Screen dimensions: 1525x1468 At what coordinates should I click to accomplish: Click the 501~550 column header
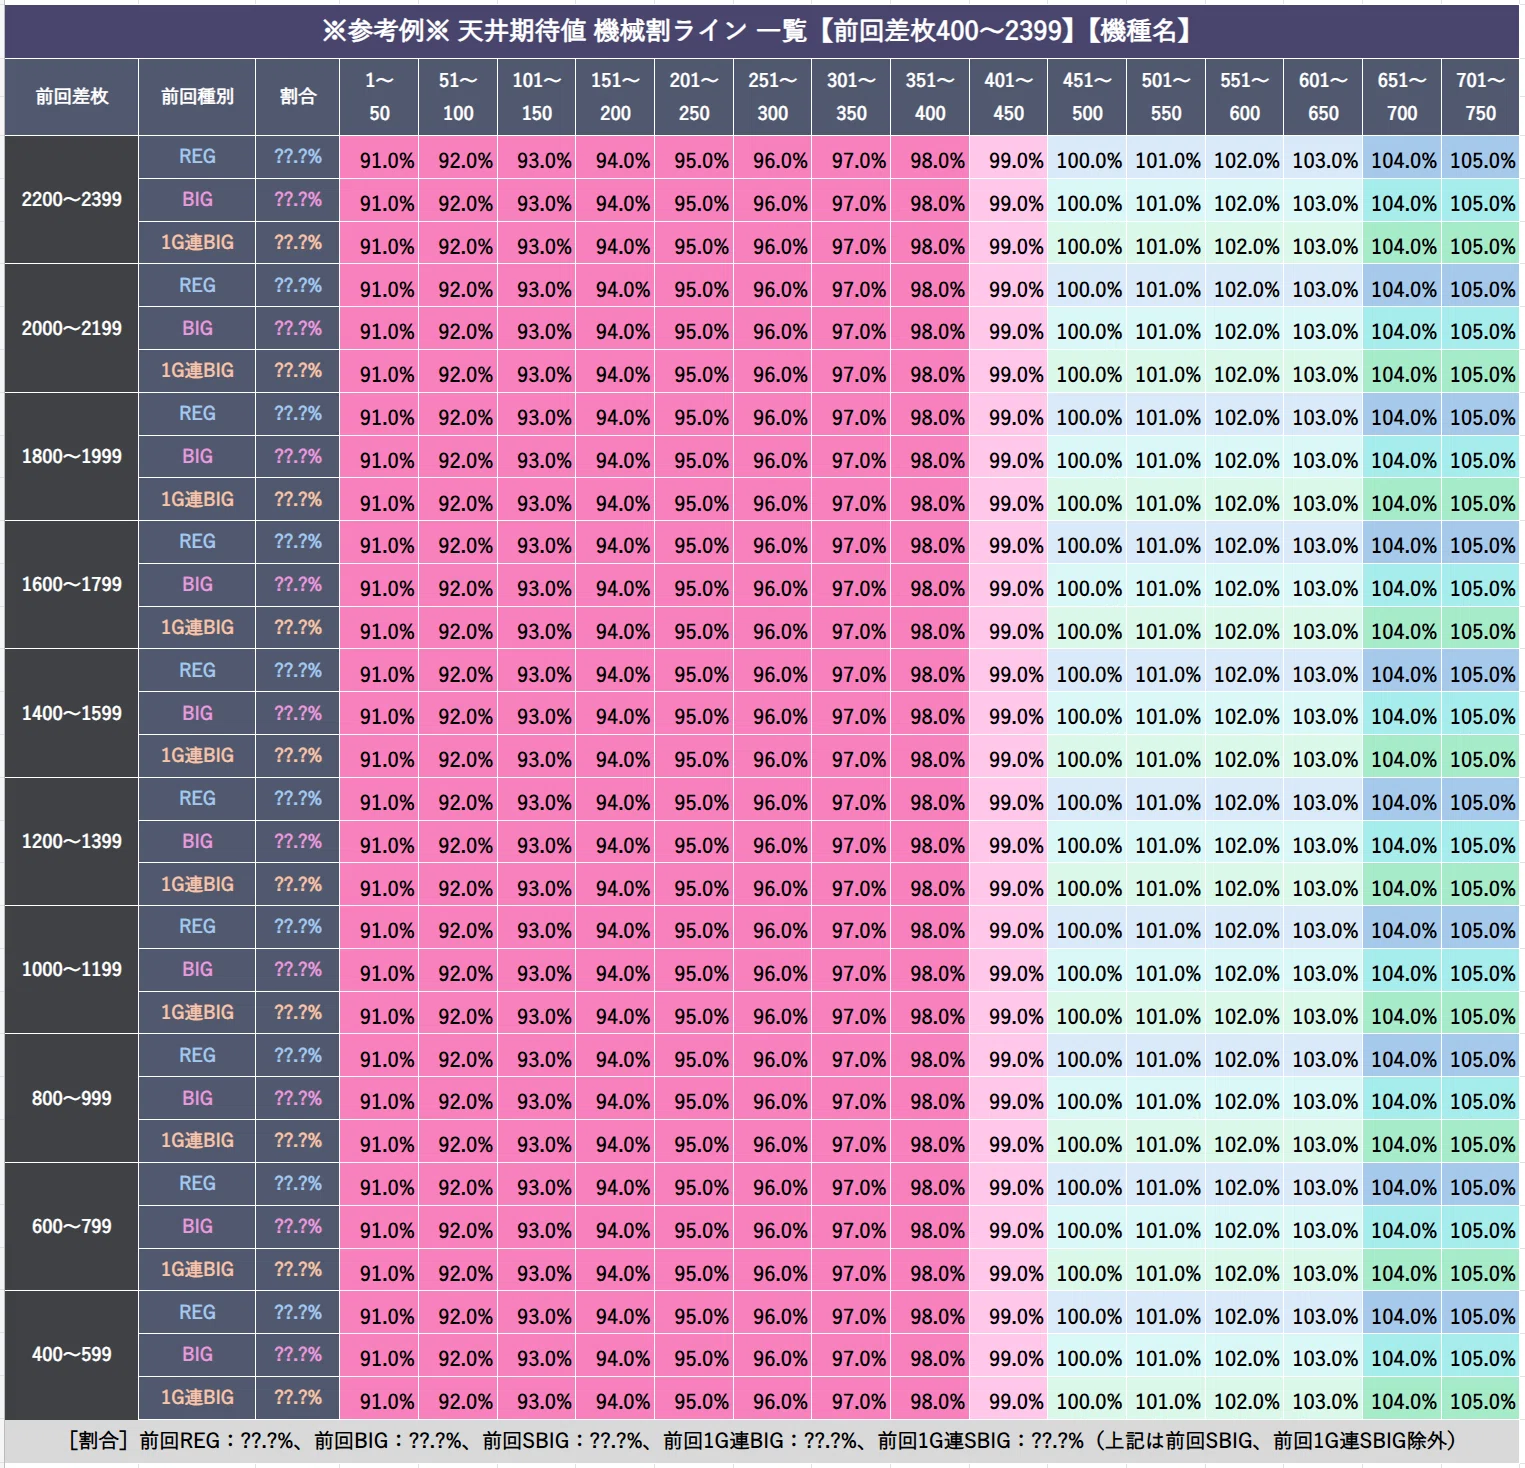pos(1166,97)
